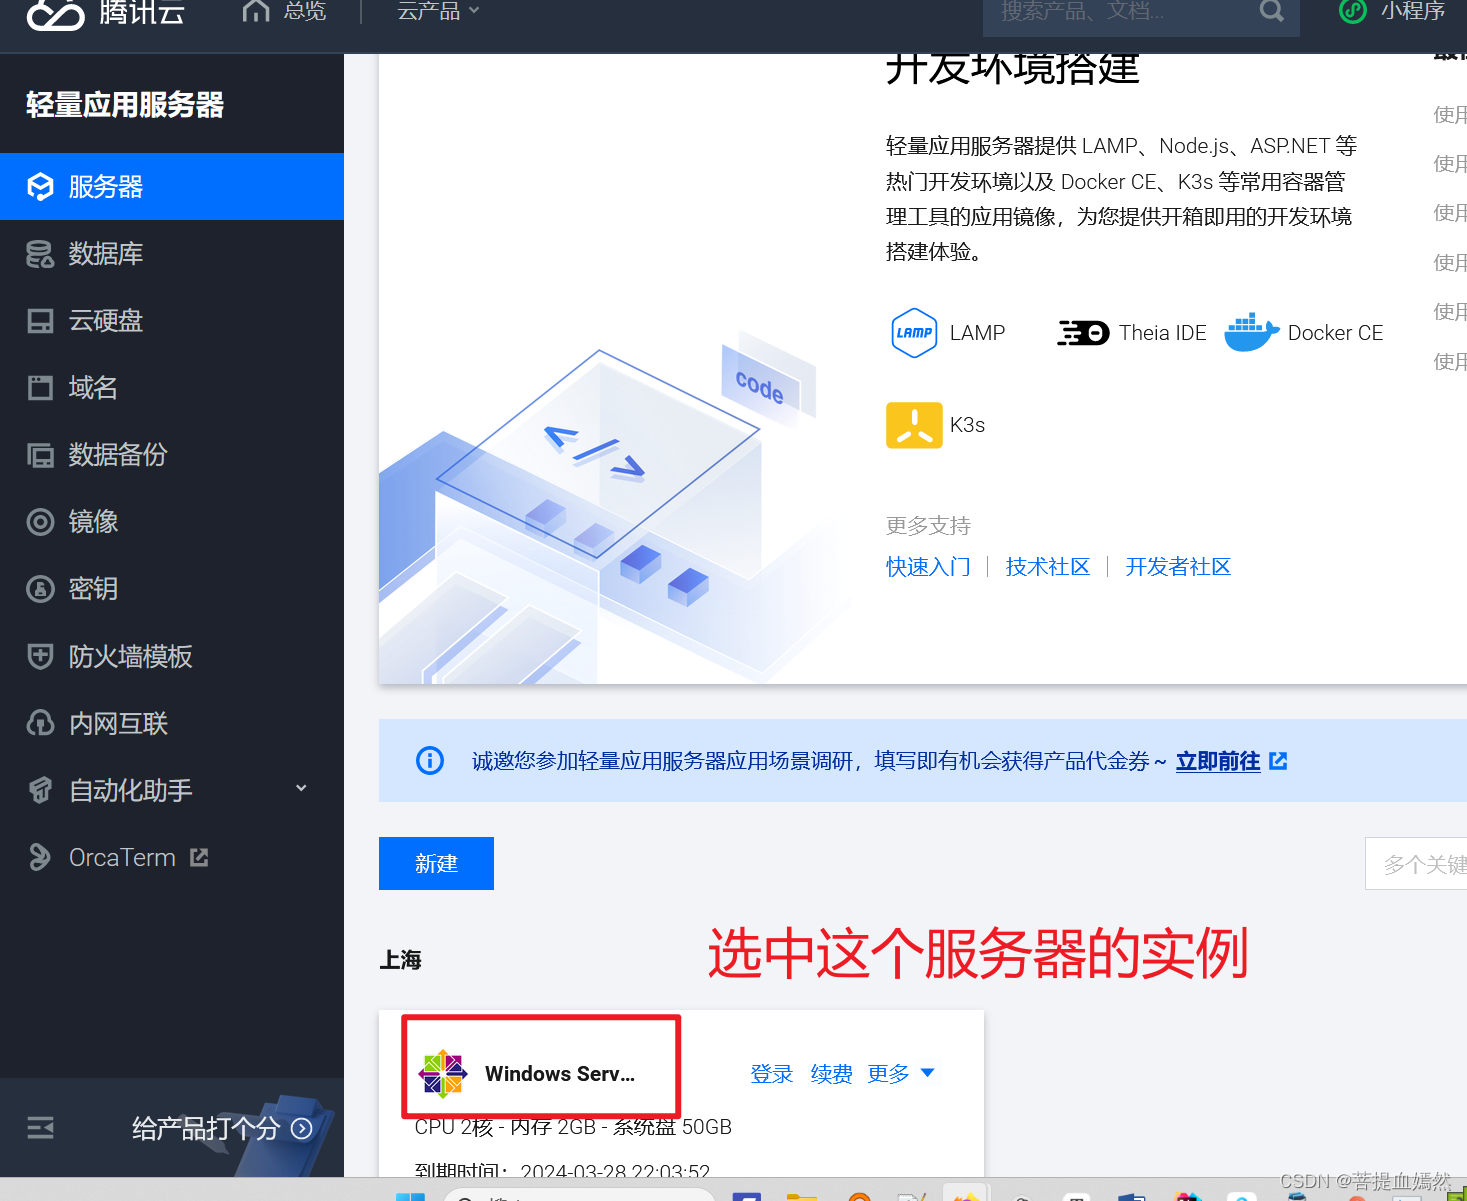Click the intranet interconnect icon
This screenshot has height=1201, width=1467.
point(40,723)
